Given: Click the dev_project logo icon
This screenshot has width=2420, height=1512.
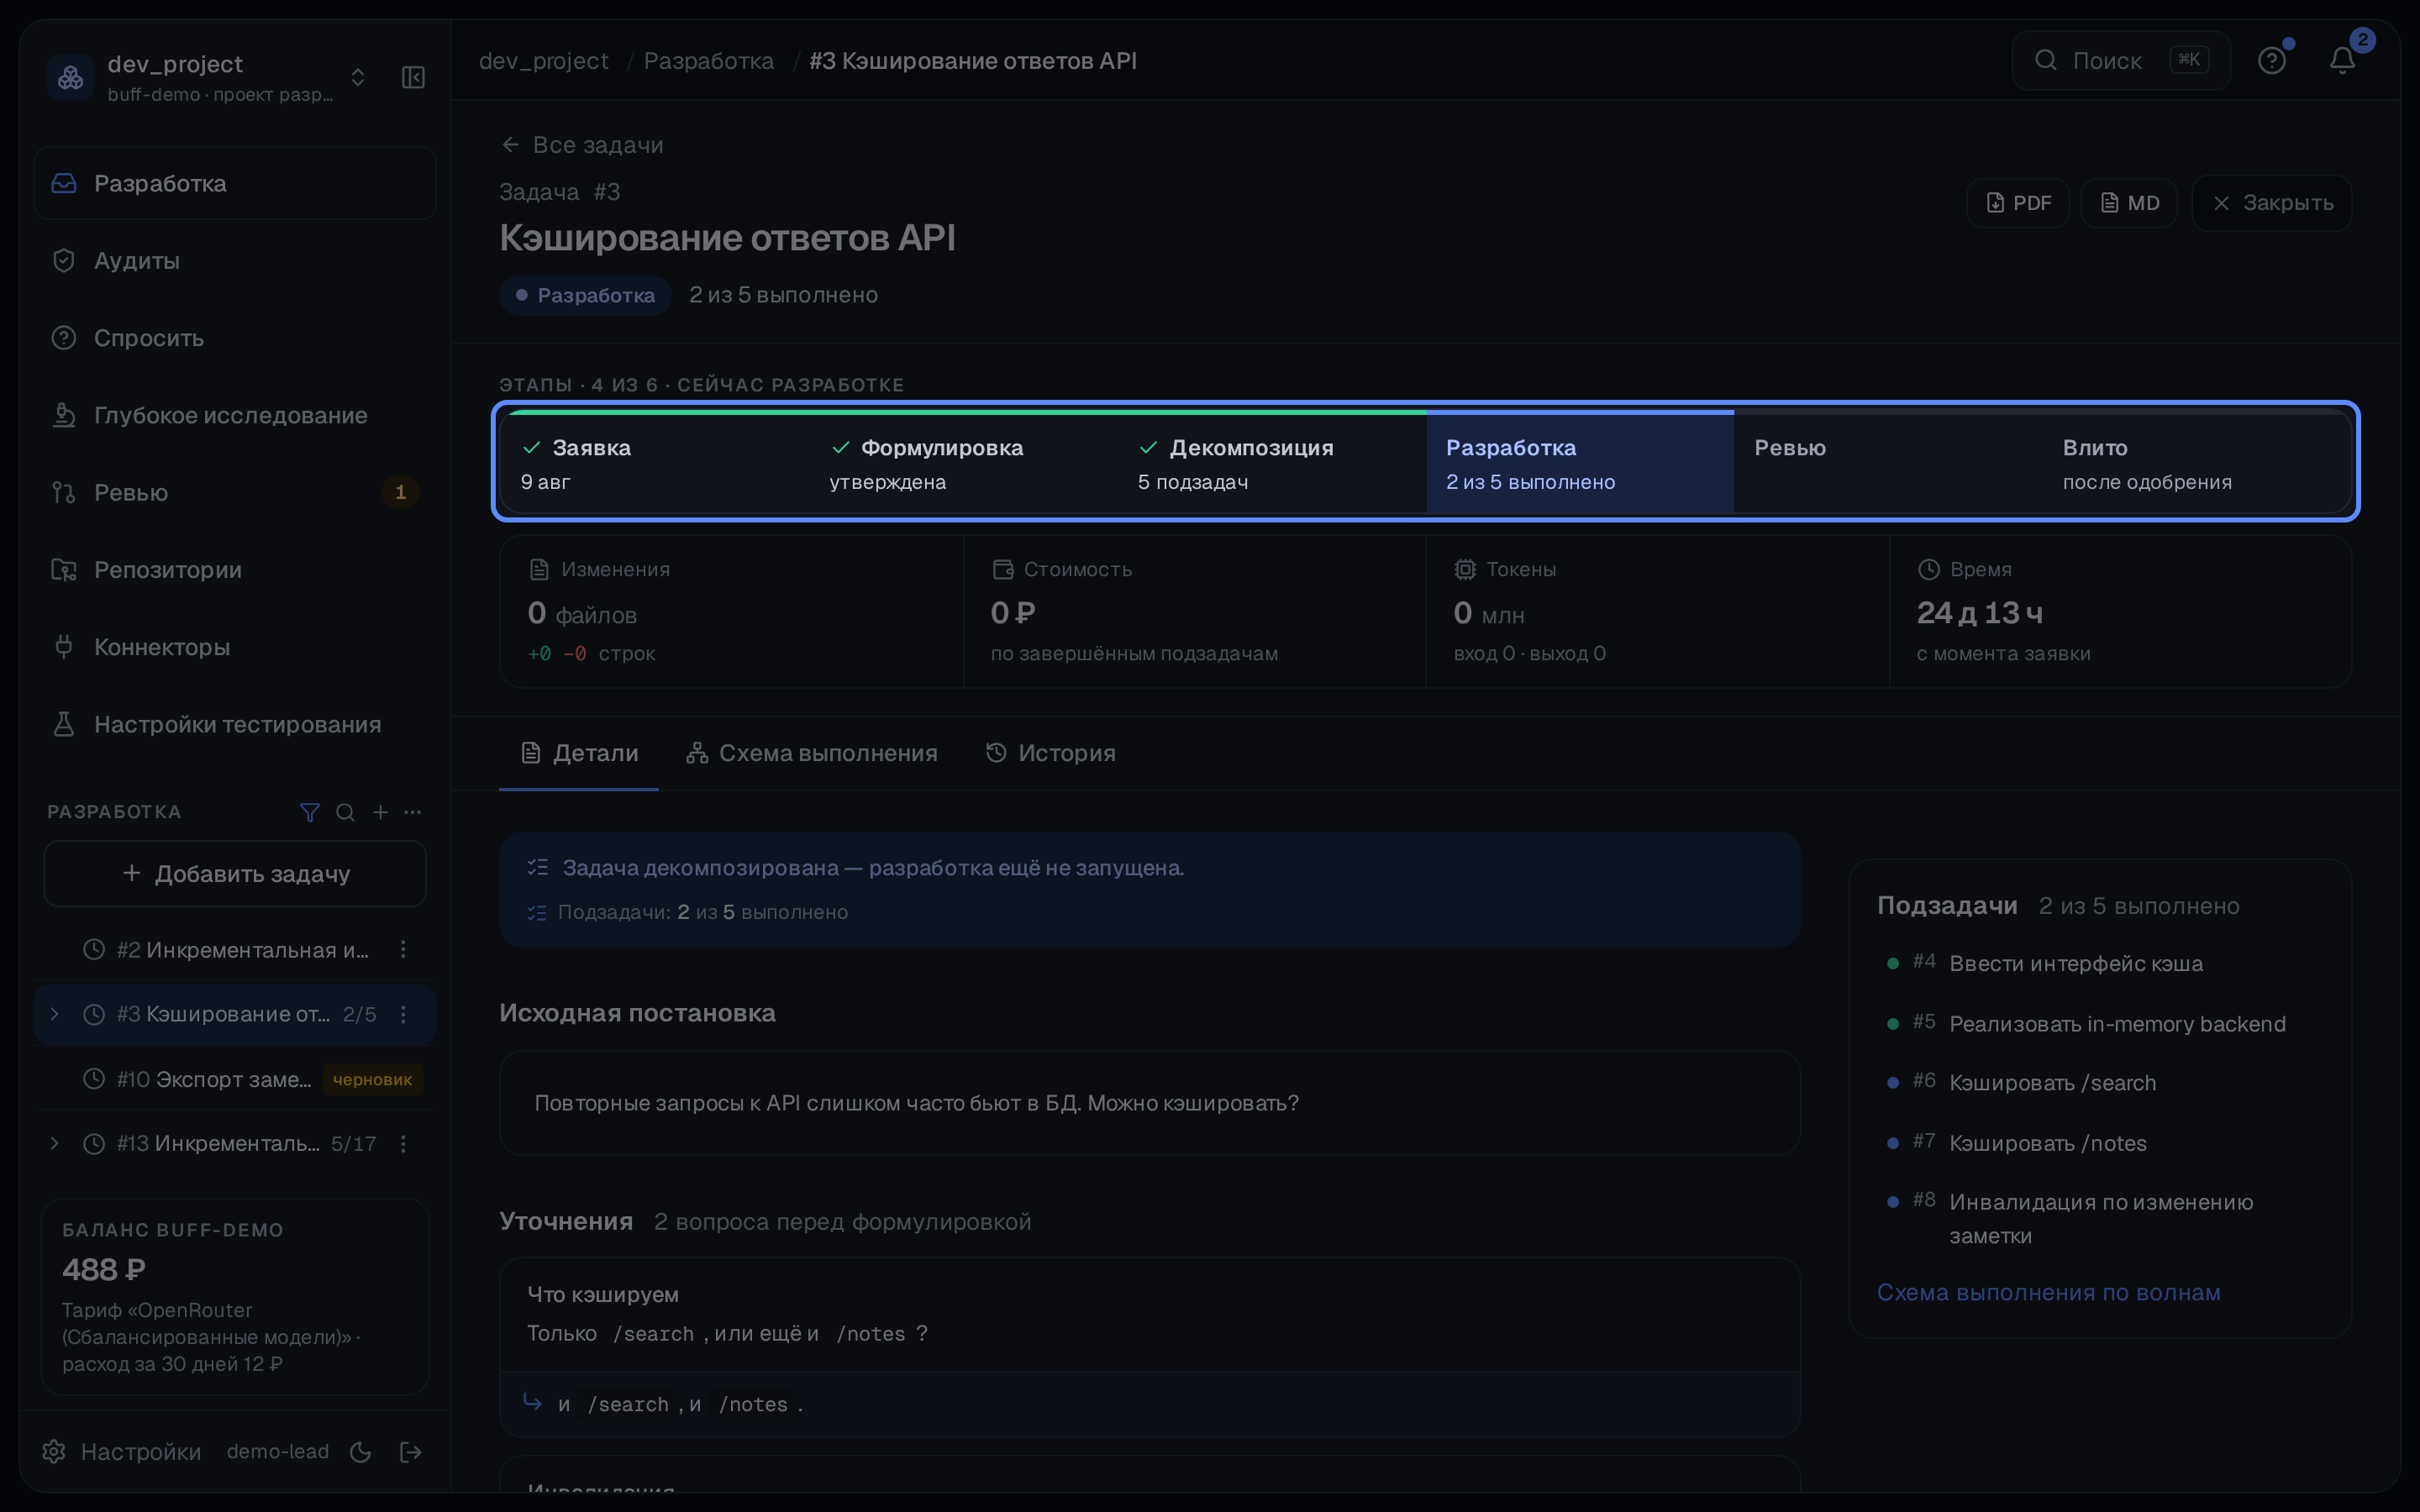Looking at the screenshot, I should point(71,77).
